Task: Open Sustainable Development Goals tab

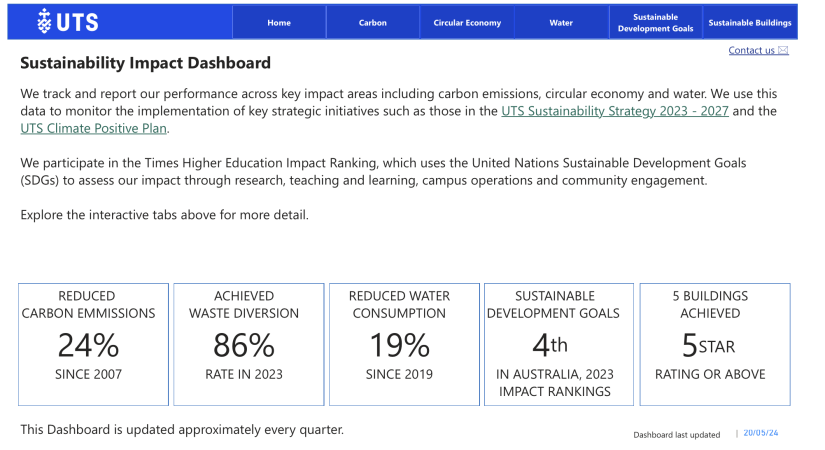Action: [655, 23]
